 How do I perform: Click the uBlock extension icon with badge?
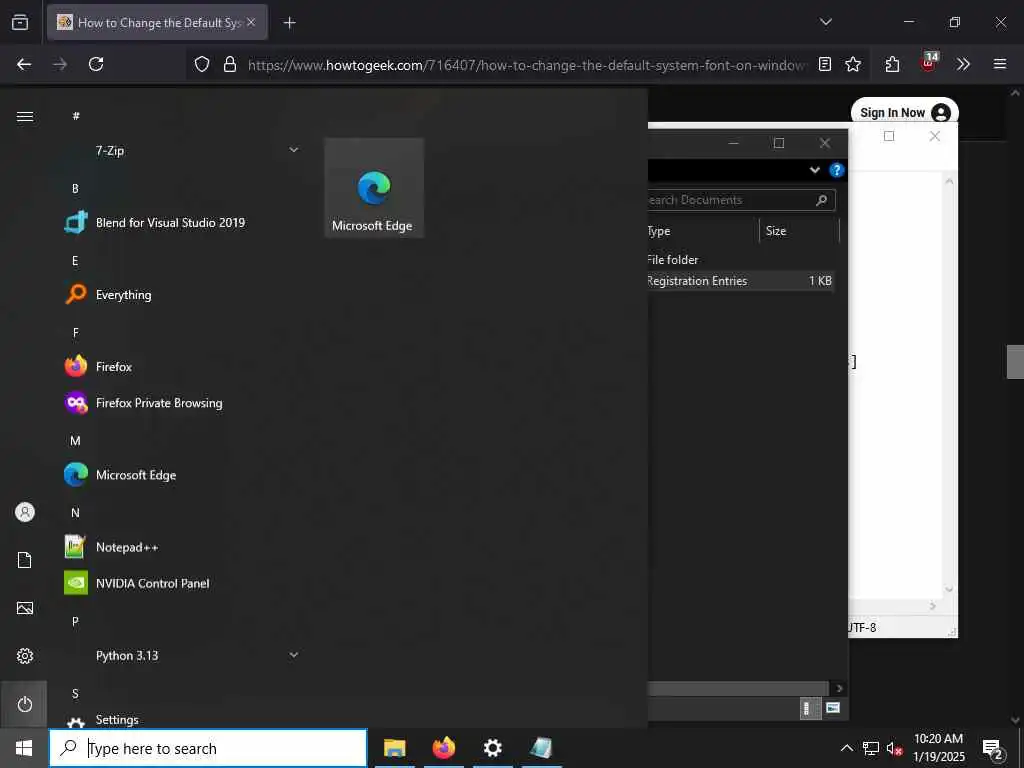pos(929,62)
